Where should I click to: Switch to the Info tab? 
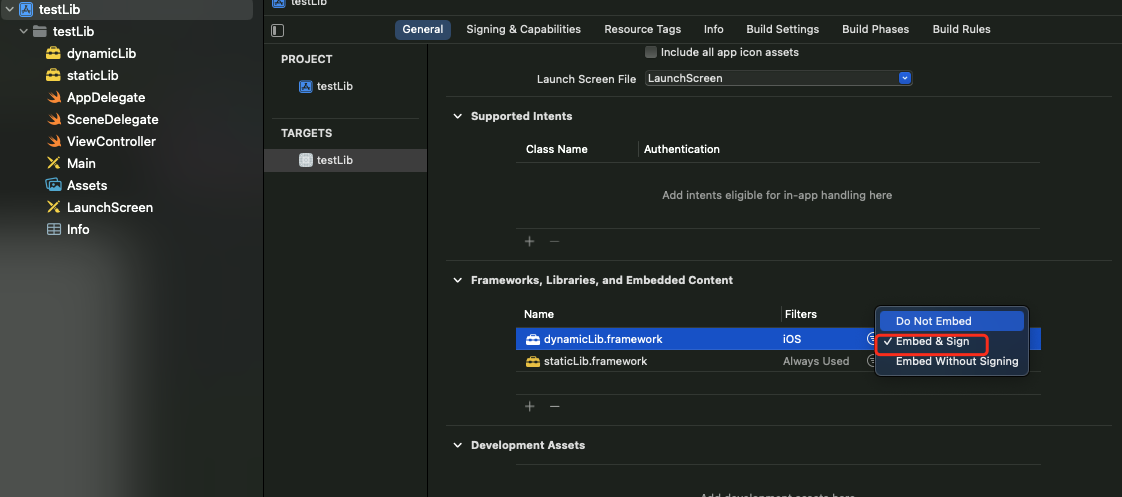click(x=713, y=29)
